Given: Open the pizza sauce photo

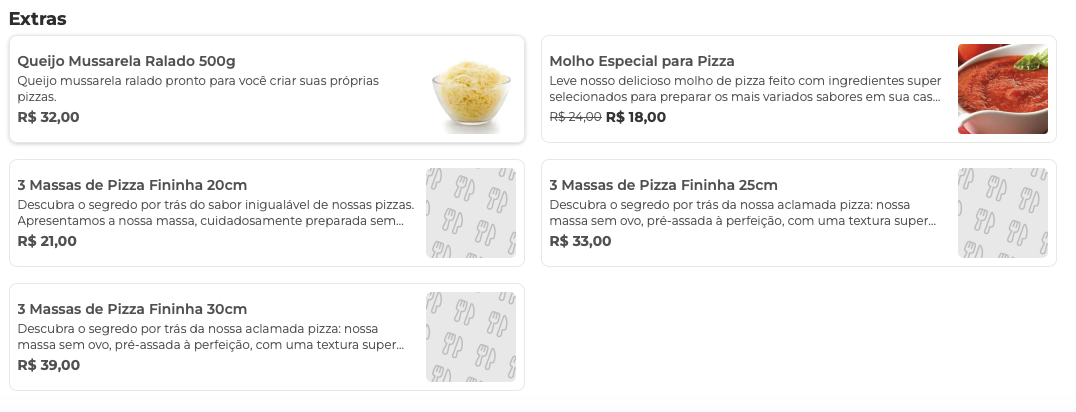Looking at the screenshot, I should point(1002,89).
